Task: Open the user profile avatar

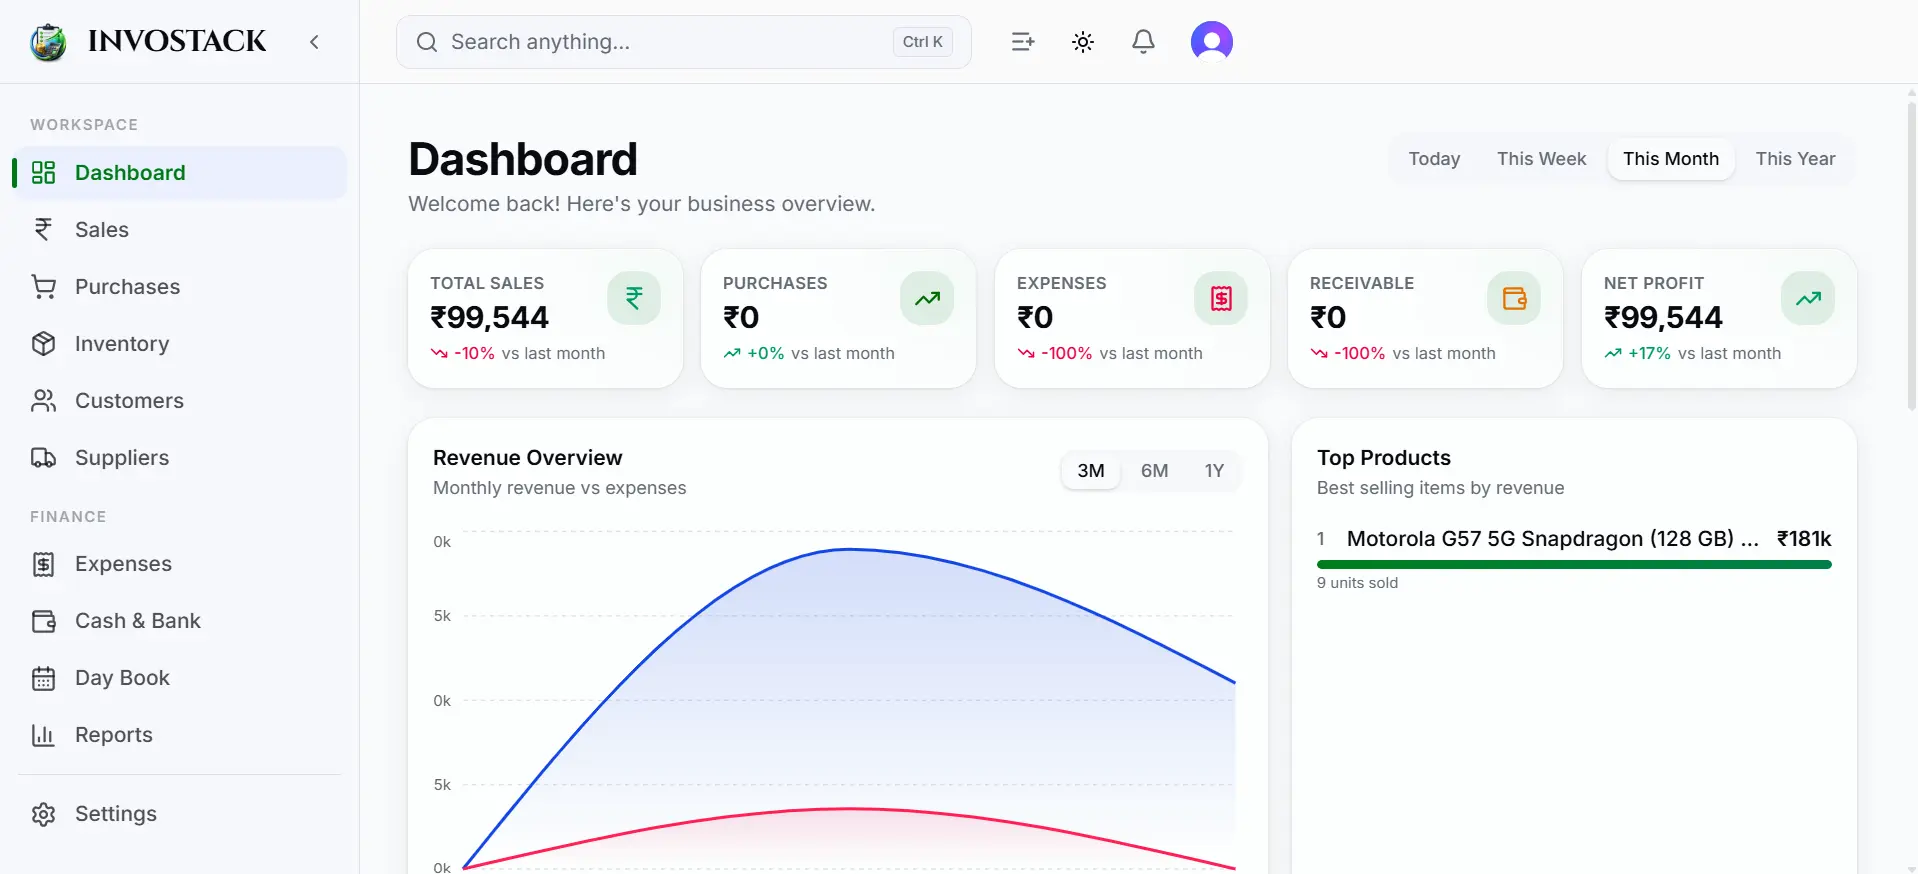Action: 1211,42
